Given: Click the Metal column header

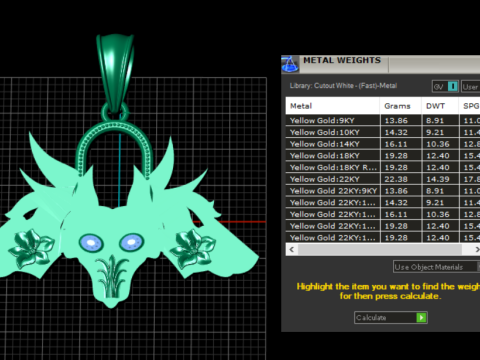Looking at the screenshot, I should point(332,106).
